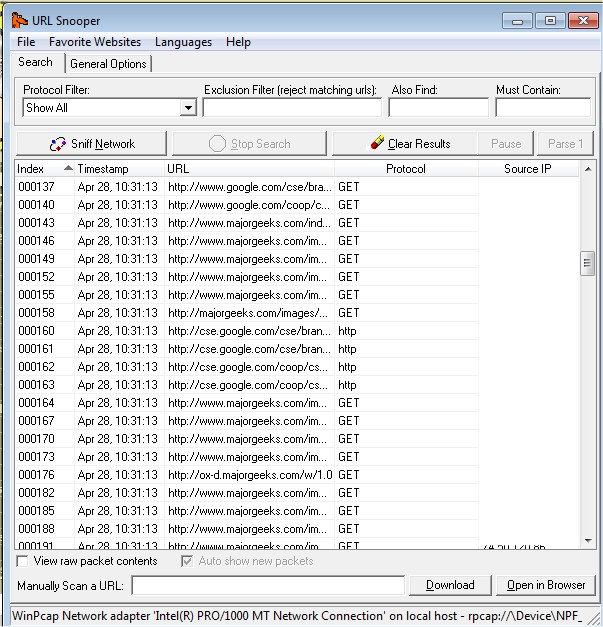The height and width of the screenshot is (627, 603).
Task: Select the row with index 000137
Action: point(247,187)
